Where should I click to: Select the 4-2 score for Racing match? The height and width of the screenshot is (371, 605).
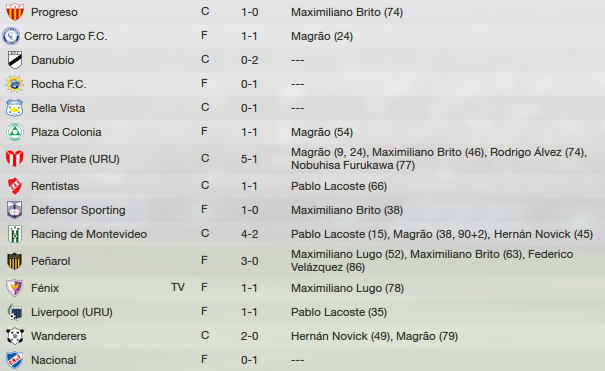[x=249, y=234]
